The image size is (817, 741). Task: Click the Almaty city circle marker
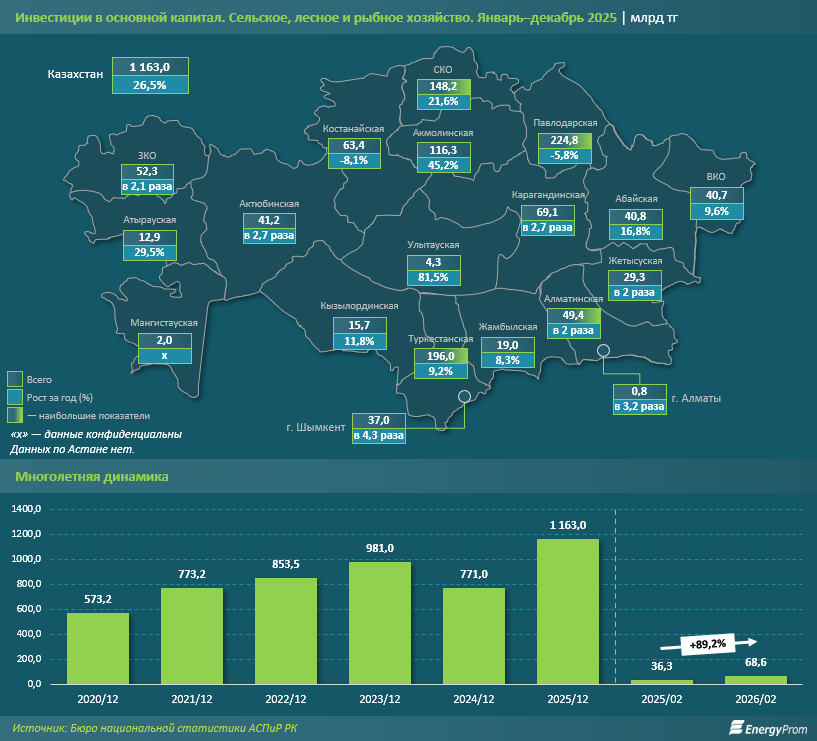(x=604, y=351)
